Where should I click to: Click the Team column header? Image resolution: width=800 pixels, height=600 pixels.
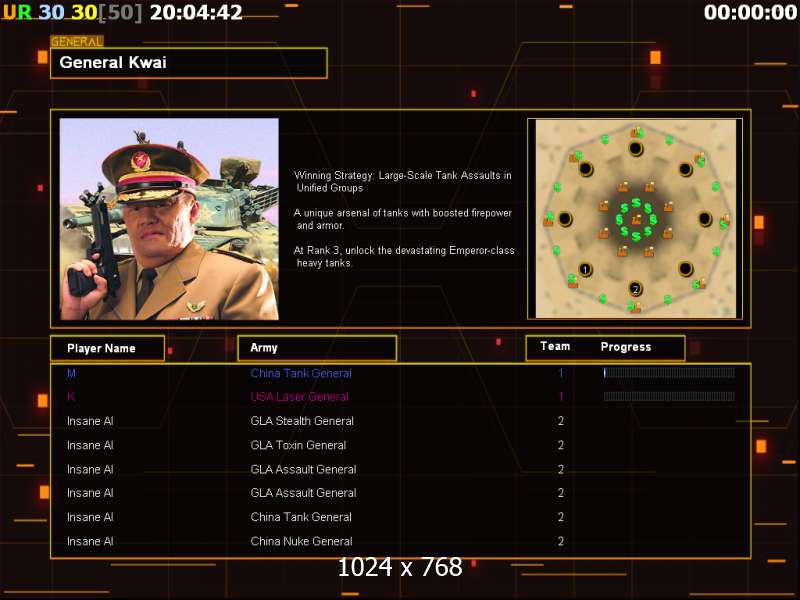(x=555, y=346)
